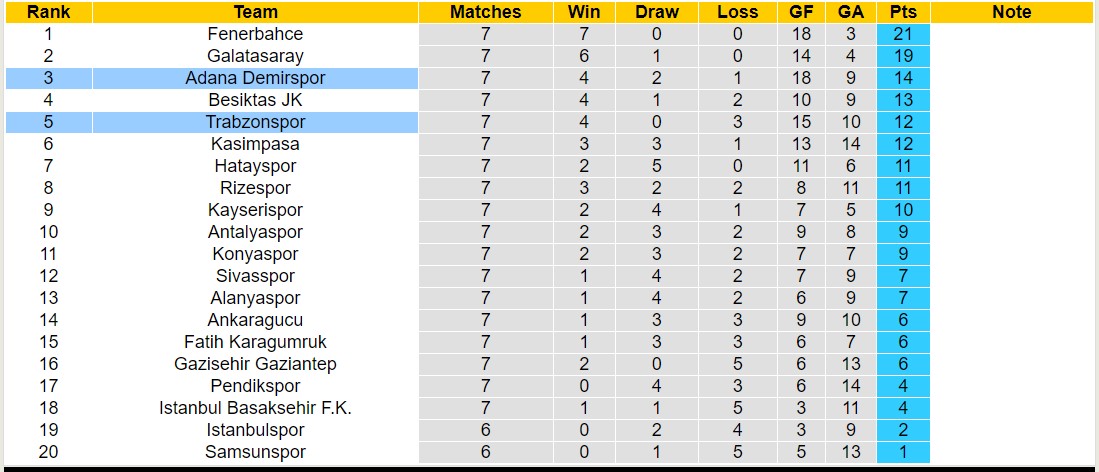Open Istanbul Basaksehir F.K. team link
Screen dimensions: 1099x472
[255, 408]
